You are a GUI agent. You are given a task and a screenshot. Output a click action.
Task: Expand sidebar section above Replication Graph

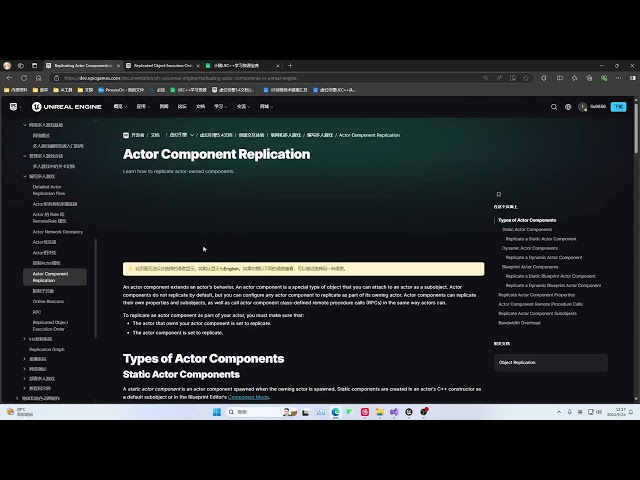pyautogui.click(x=24, y=339)
